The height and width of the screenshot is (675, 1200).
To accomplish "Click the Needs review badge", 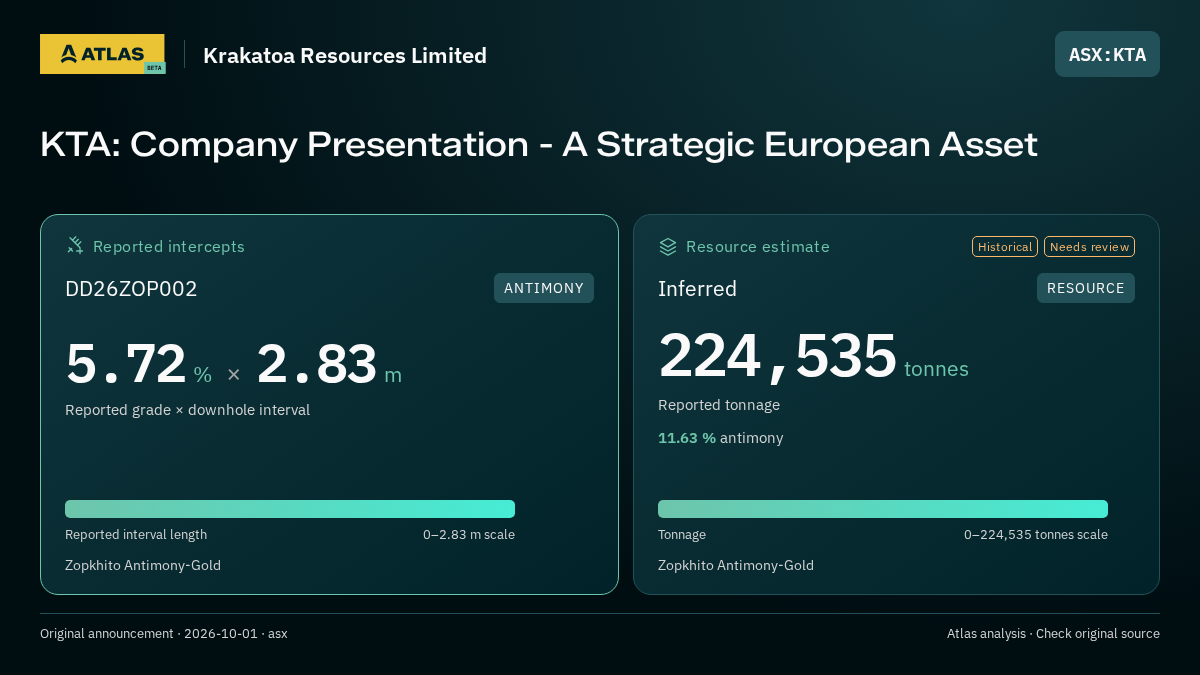I will pyautogui.click(x=1089, y=246).
